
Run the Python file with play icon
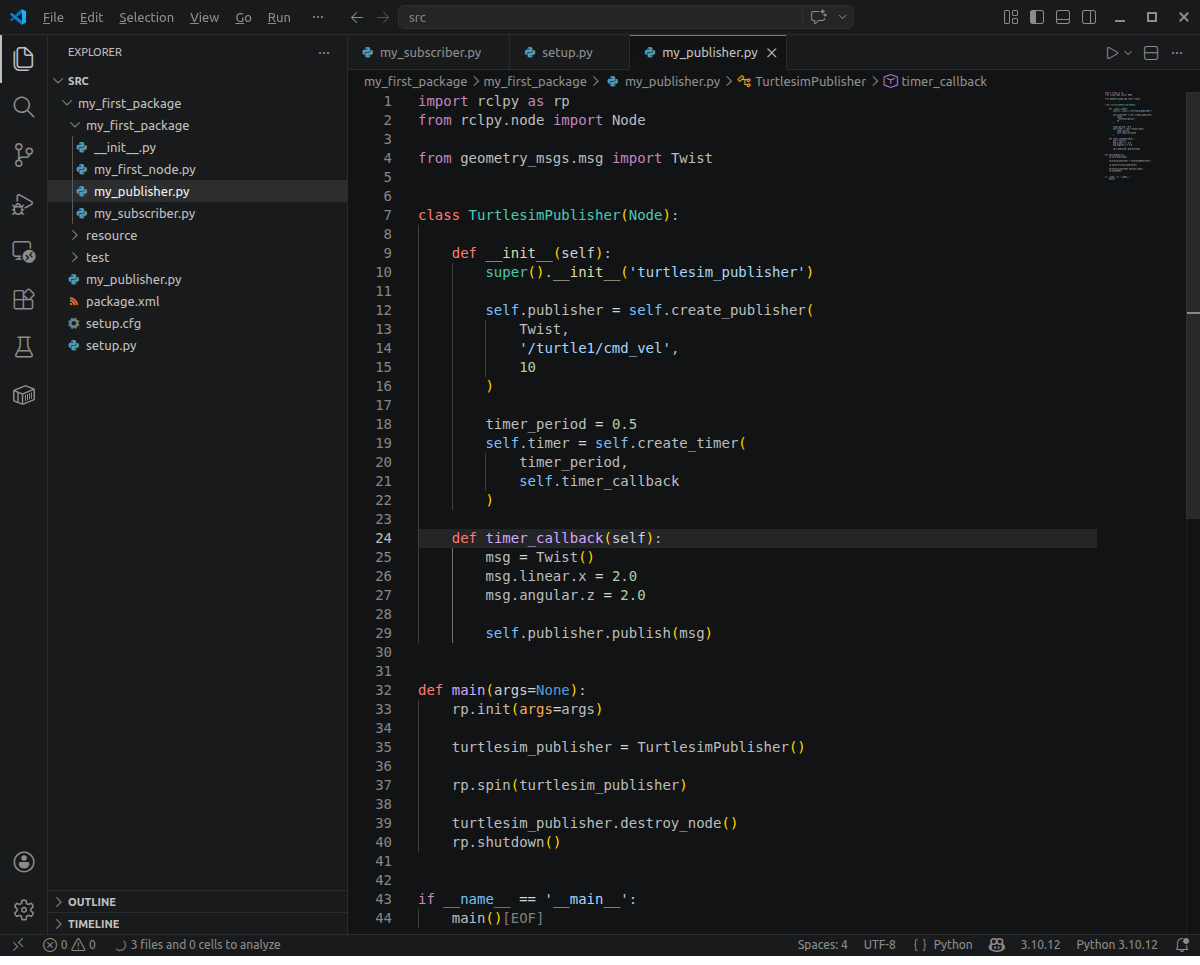[x=1112, y=53]
